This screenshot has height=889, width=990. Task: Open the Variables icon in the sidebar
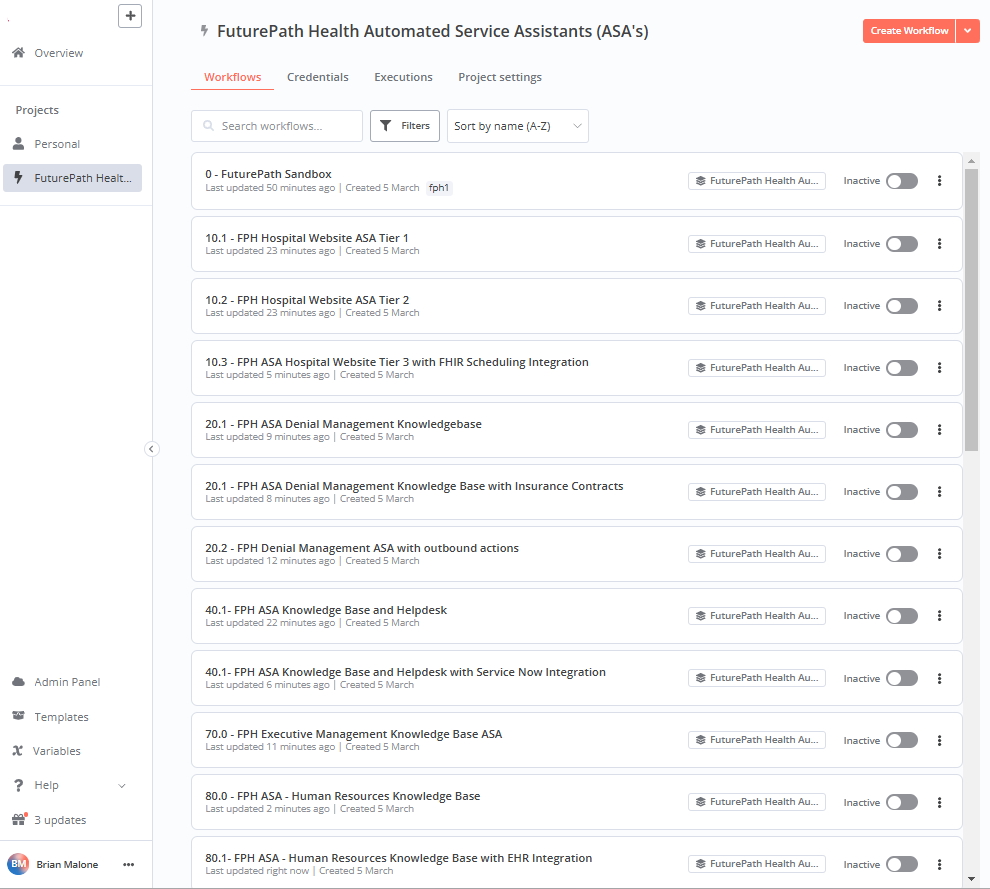(x=18, y=751)
